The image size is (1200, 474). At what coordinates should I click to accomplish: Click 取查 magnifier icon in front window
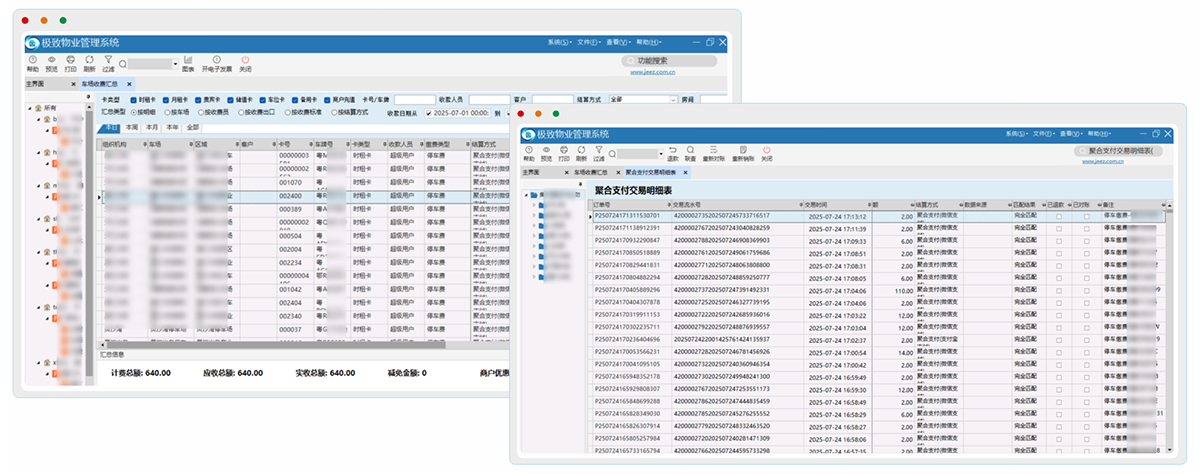pos(690,153)
